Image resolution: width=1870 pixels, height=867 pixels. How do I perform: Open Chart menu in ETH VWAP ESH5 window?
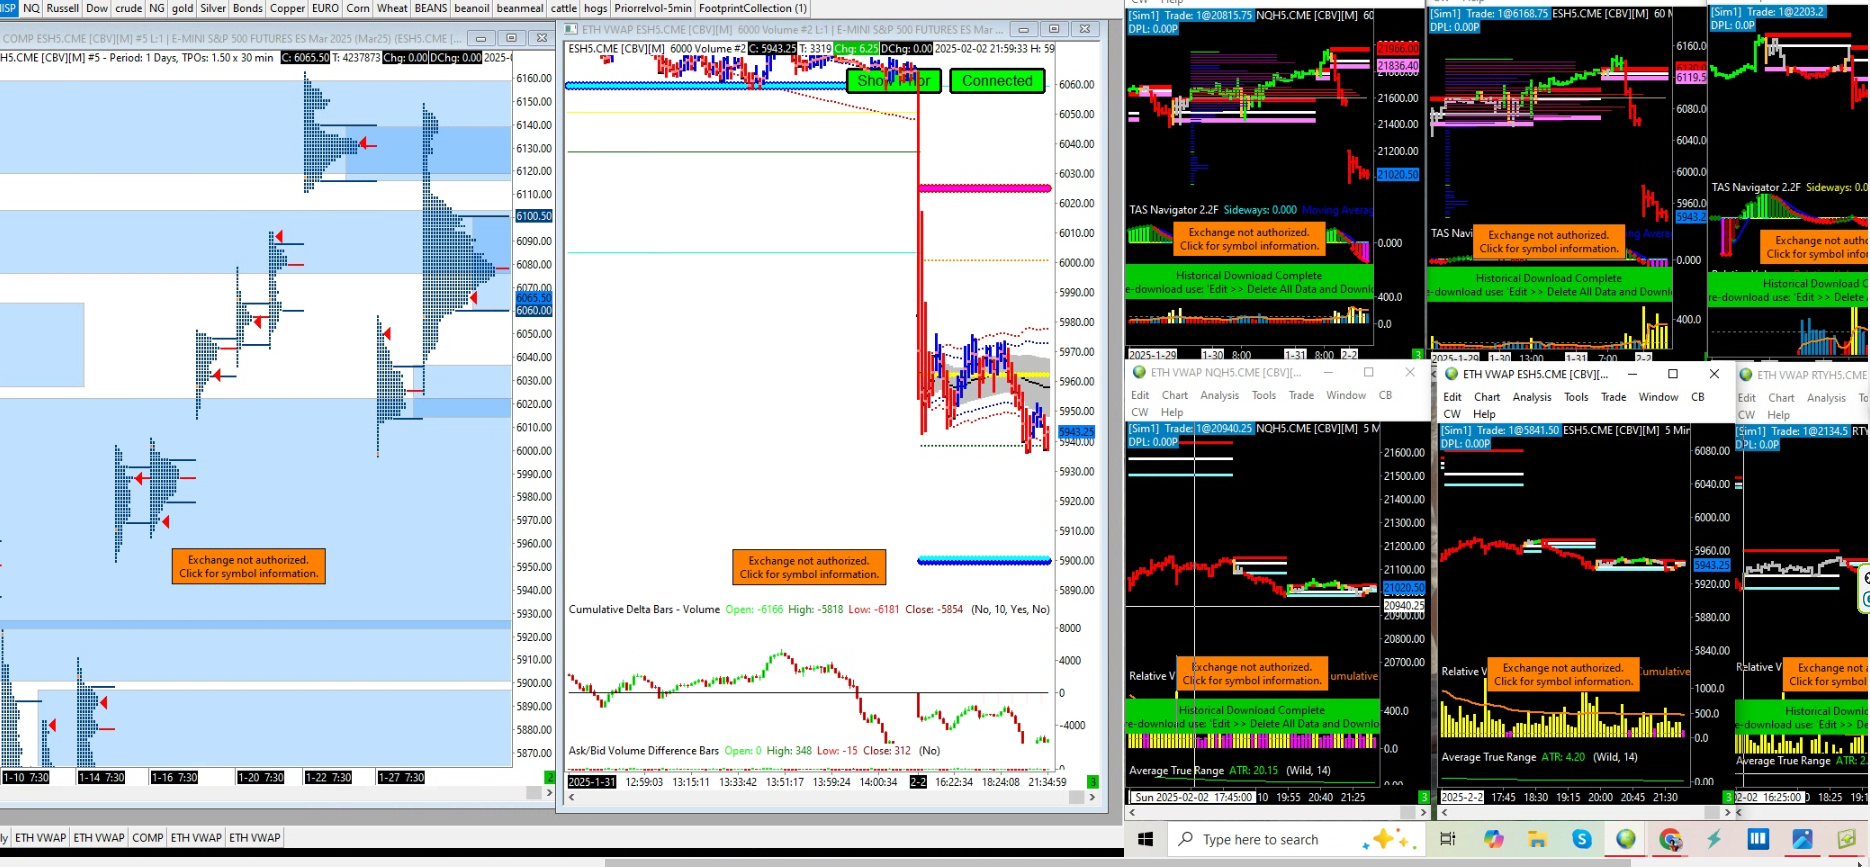(x=1487, y=397)
